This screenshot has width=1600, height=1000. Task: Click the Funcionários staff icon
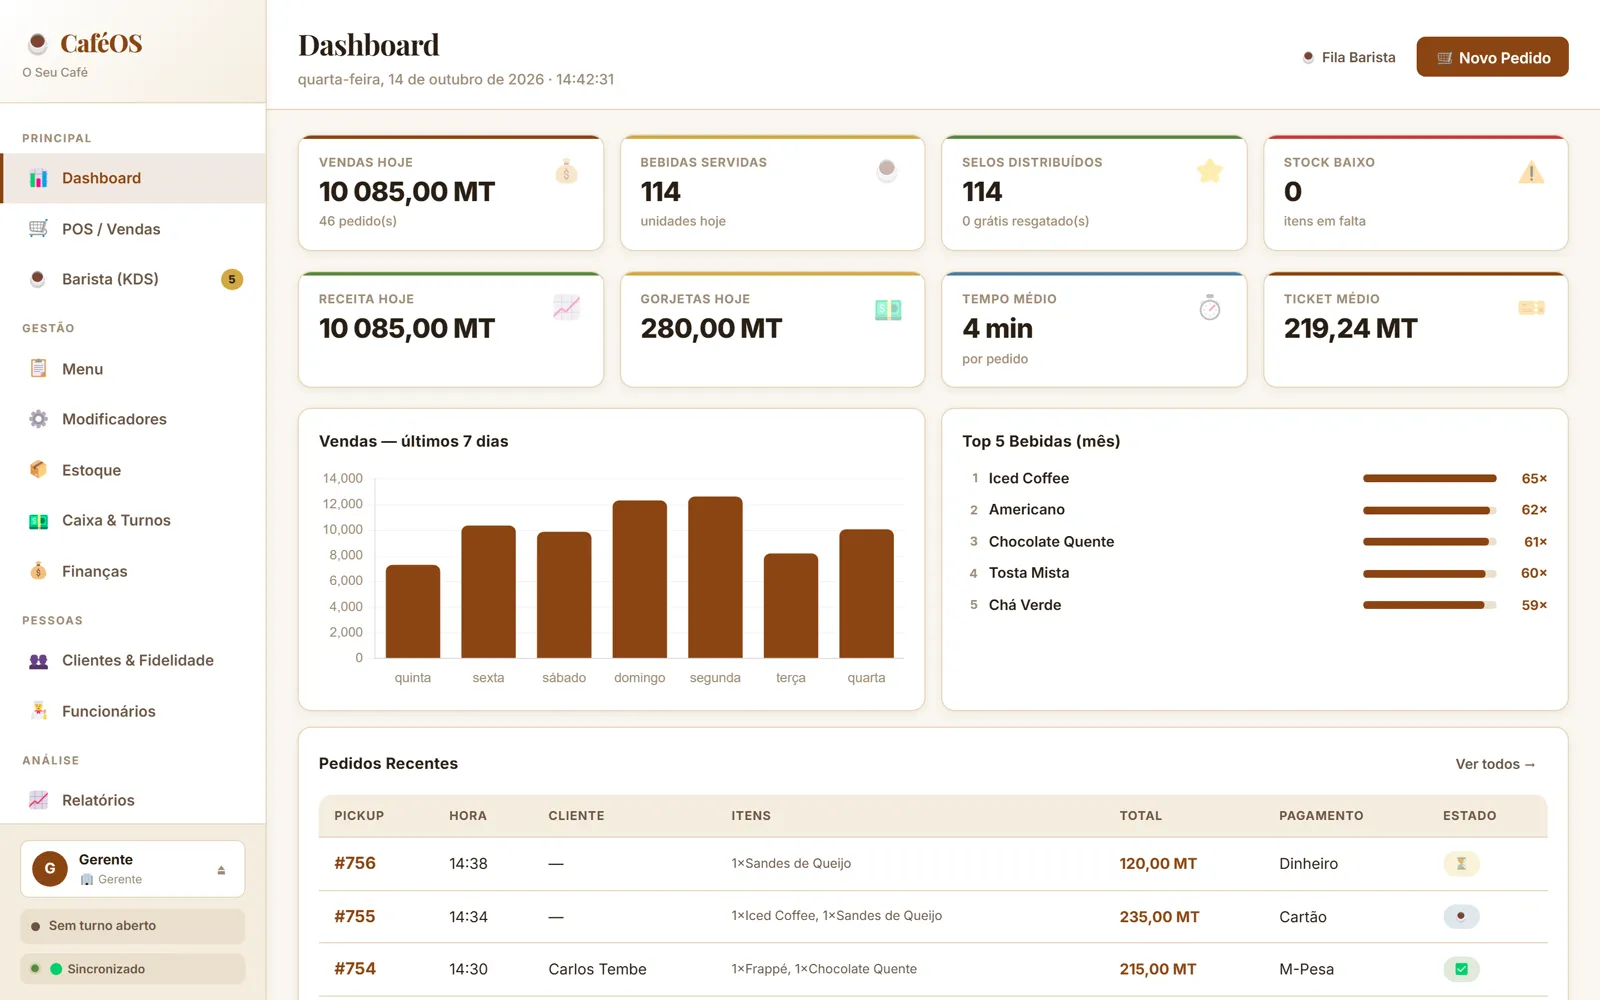[x=38, y=711]
